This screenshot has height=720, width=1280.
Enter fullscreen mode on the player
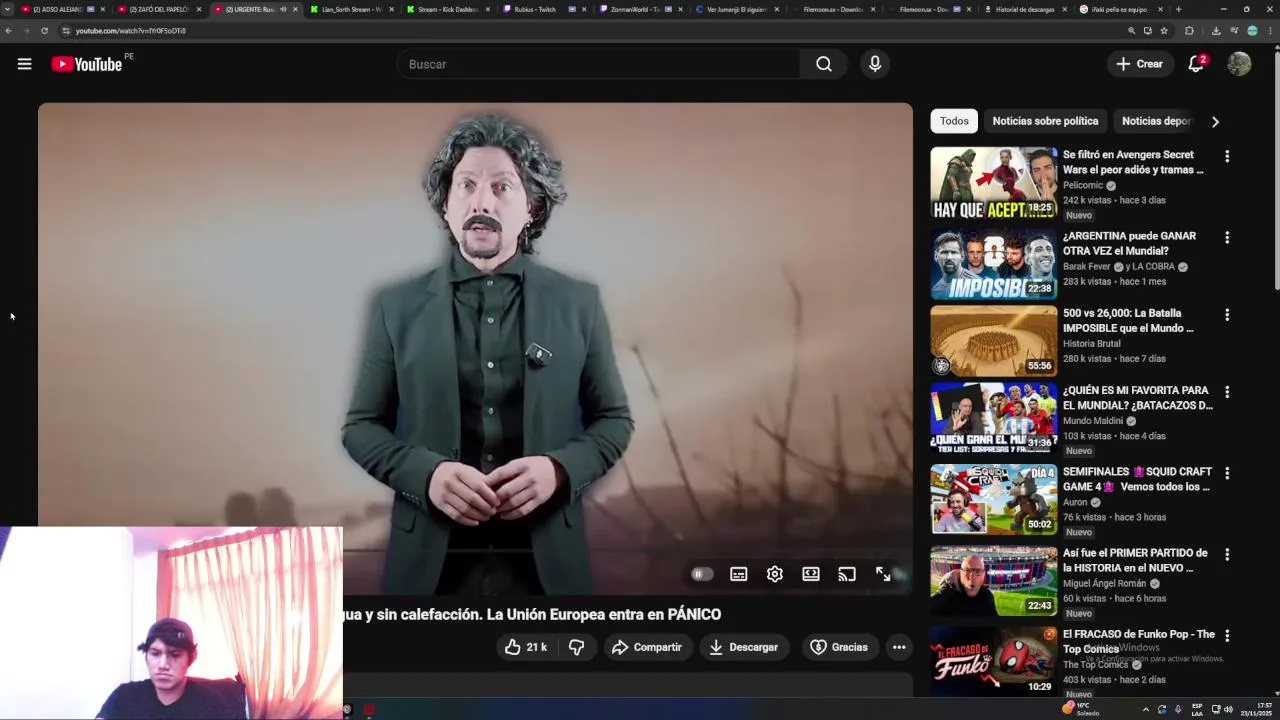[883, 574]
